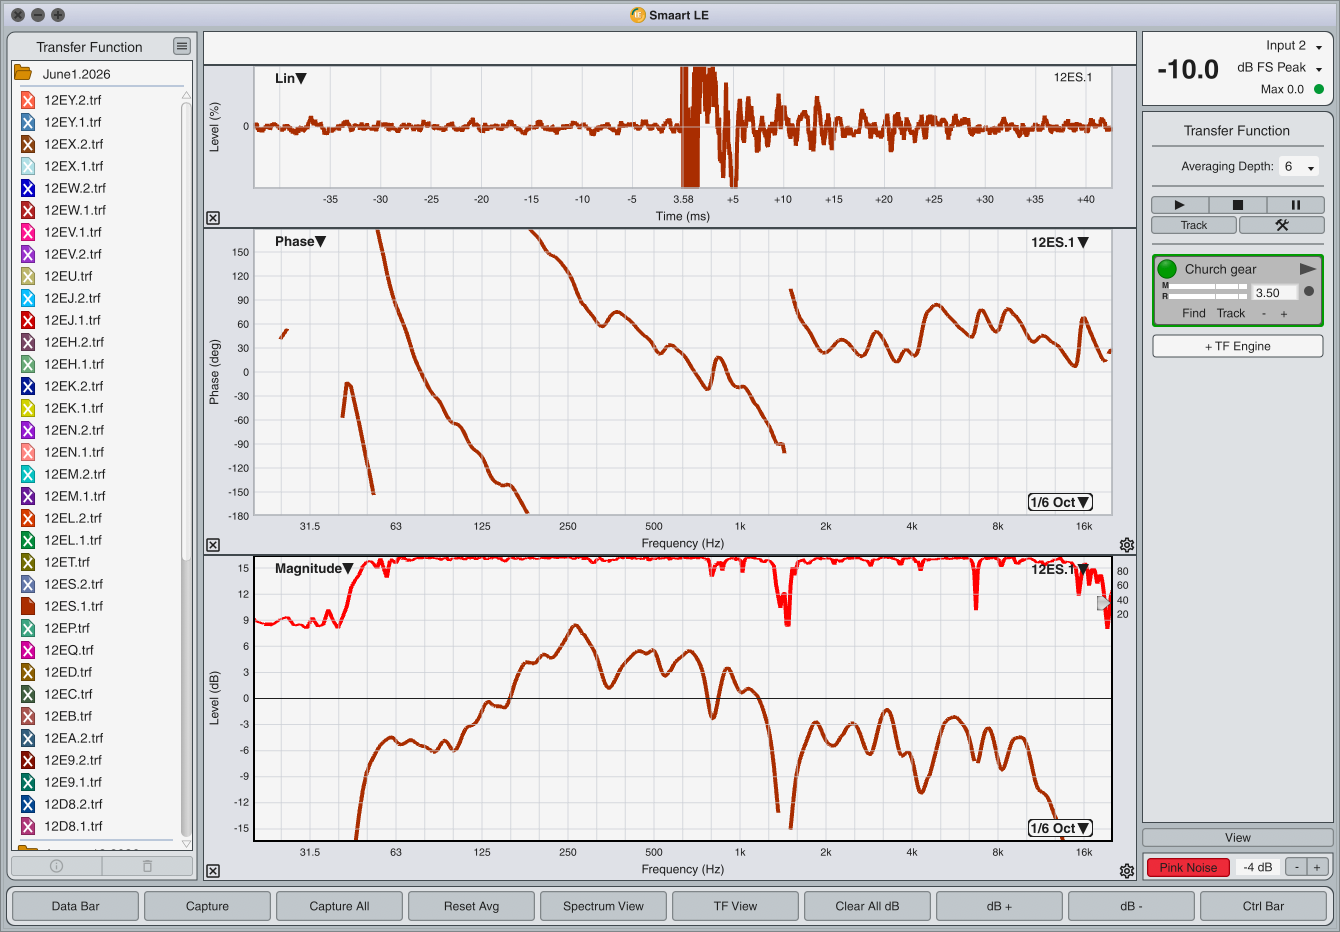
Task: Click Clear All dB button
Action: tap(867, 906)
